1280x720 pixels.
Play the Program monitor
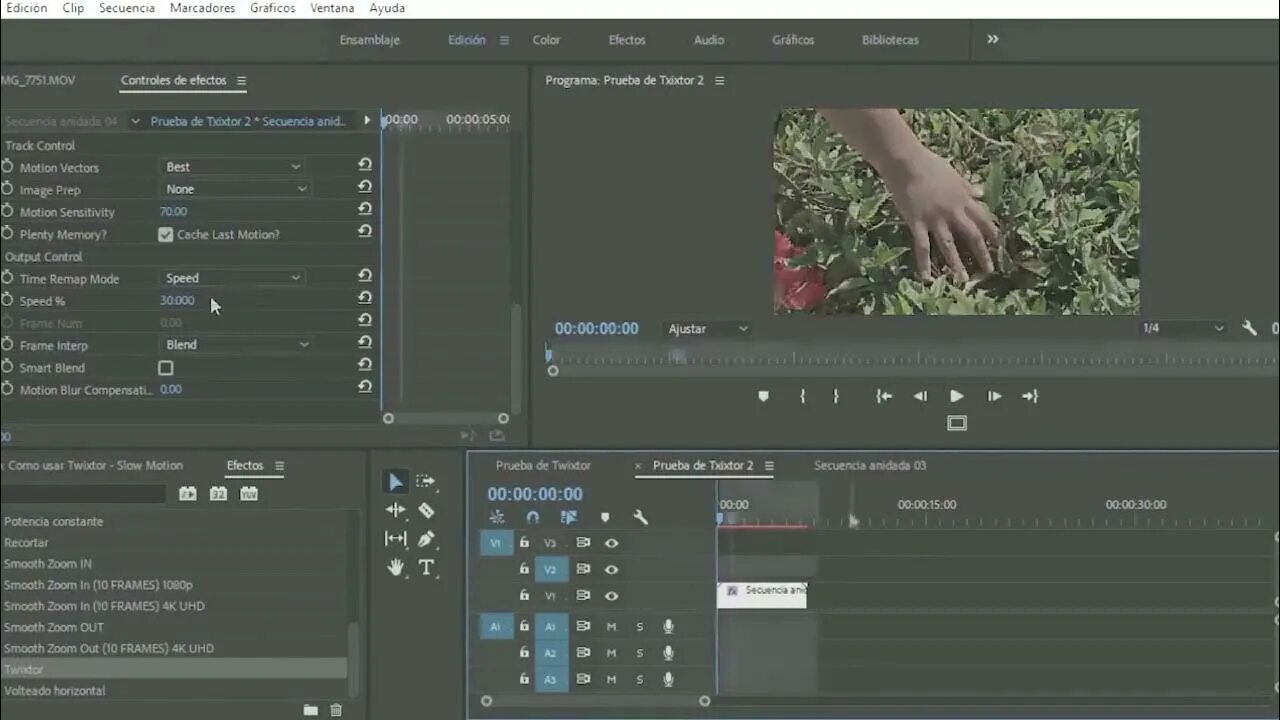click(x=956, y=396)
